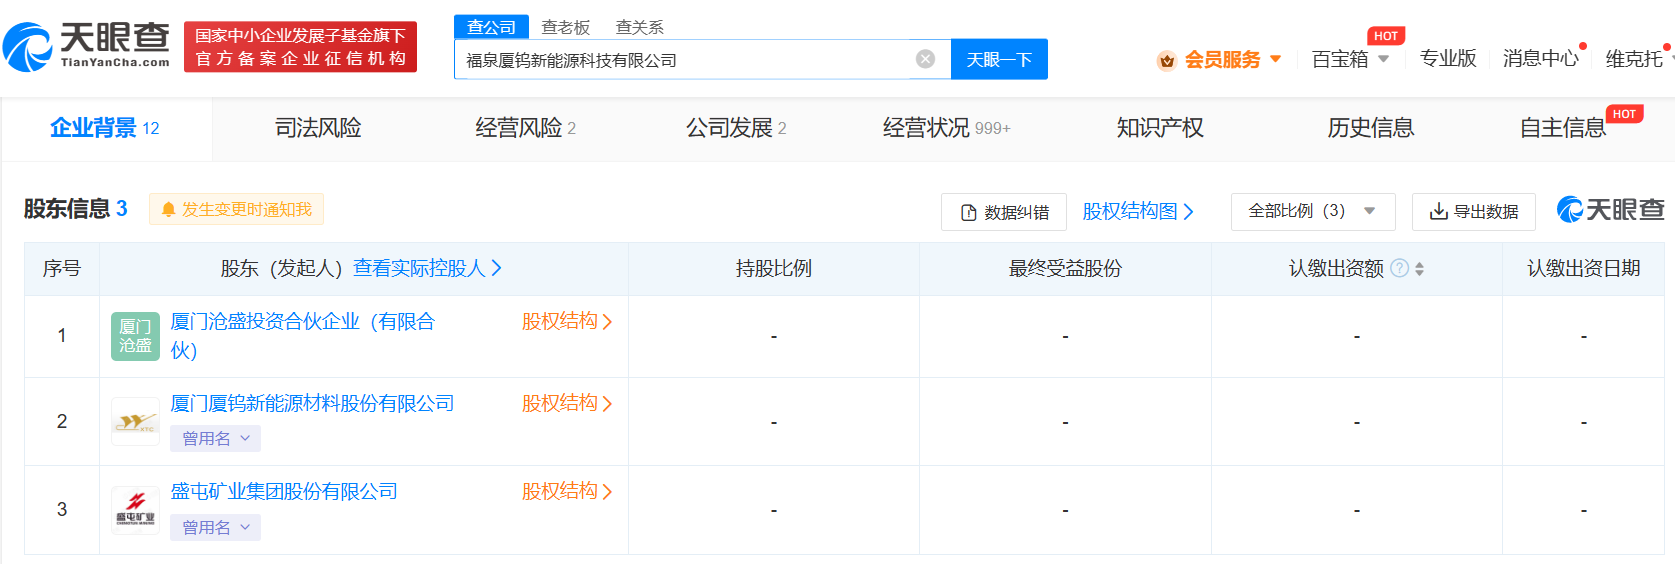This screenshot has width=1675, height=564.
Task: Open the Tianyancha home logo
Action: click(x=86, y=46)
